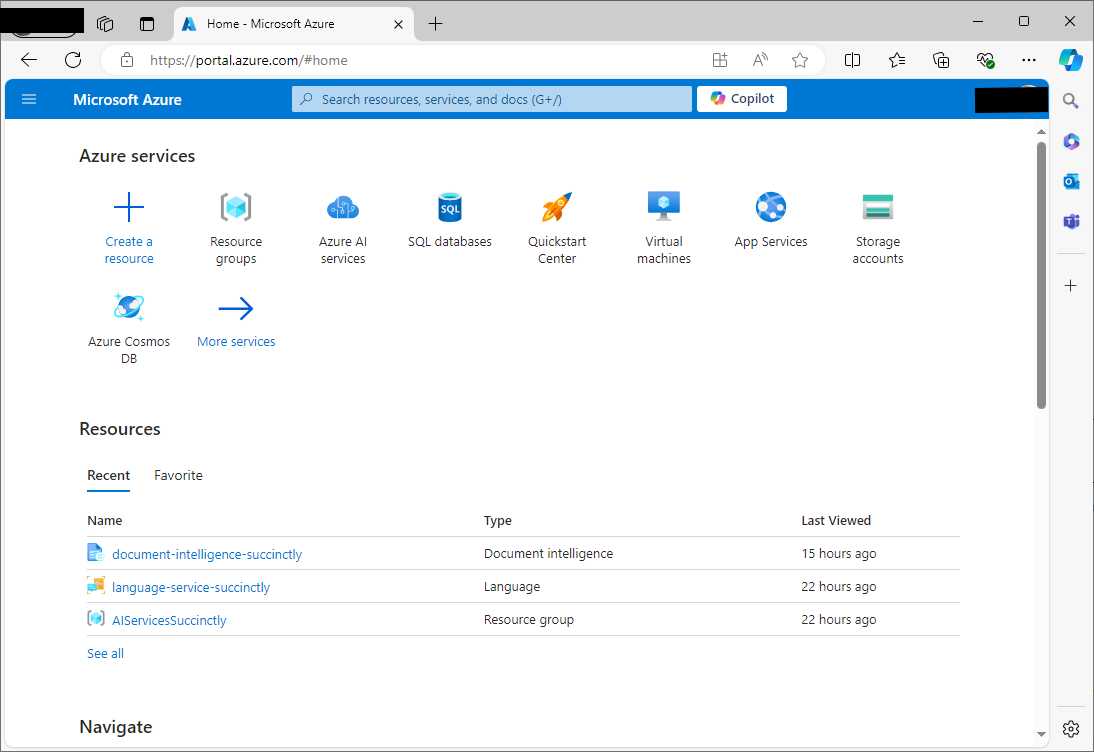
Task: Select the Document intelligence type cell
Action: click(x=548, y=554)
